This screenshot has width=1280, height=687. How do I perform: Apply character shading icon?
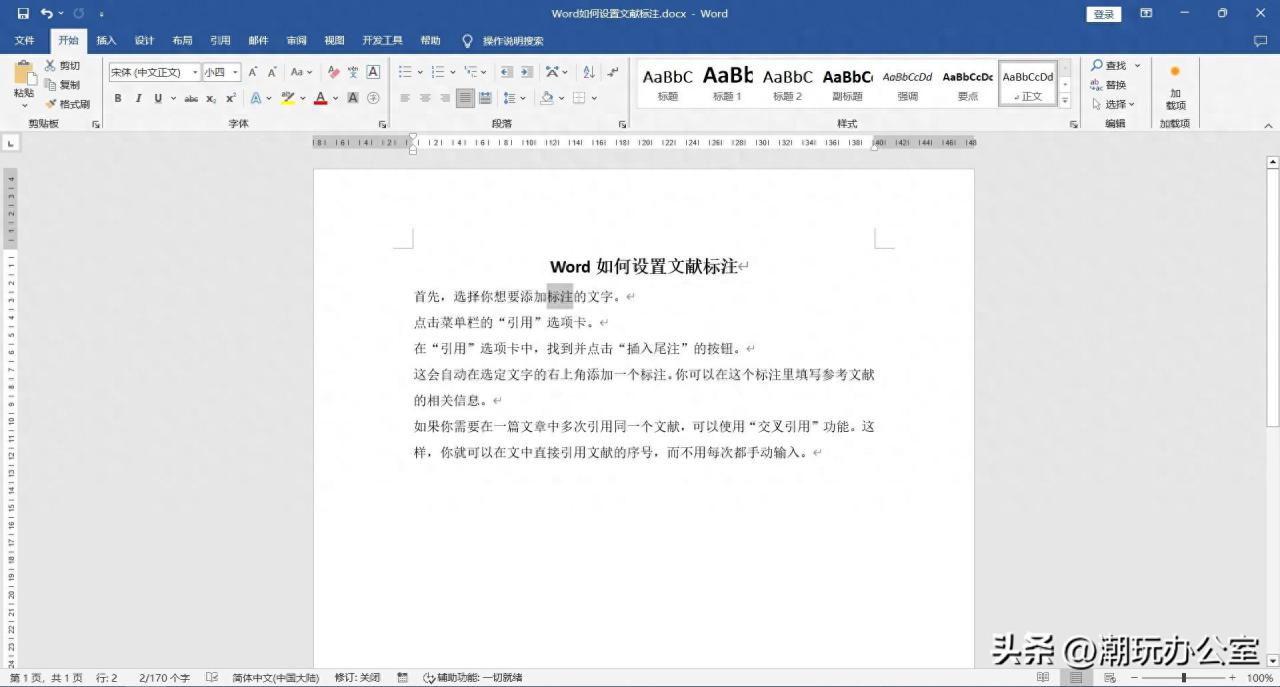[x=353, y=98]
